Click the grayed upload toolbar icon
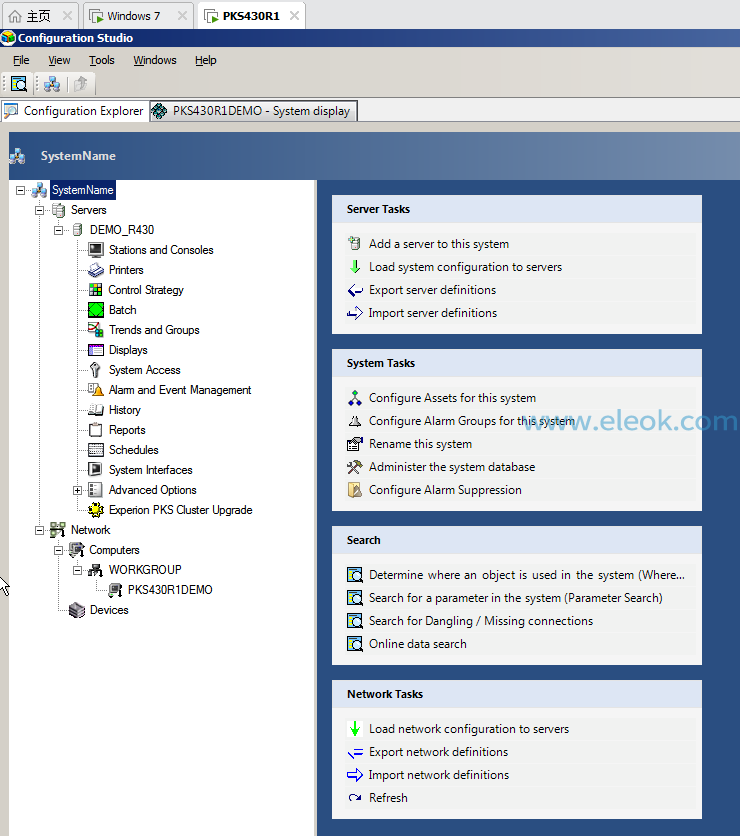 (81, 84)
